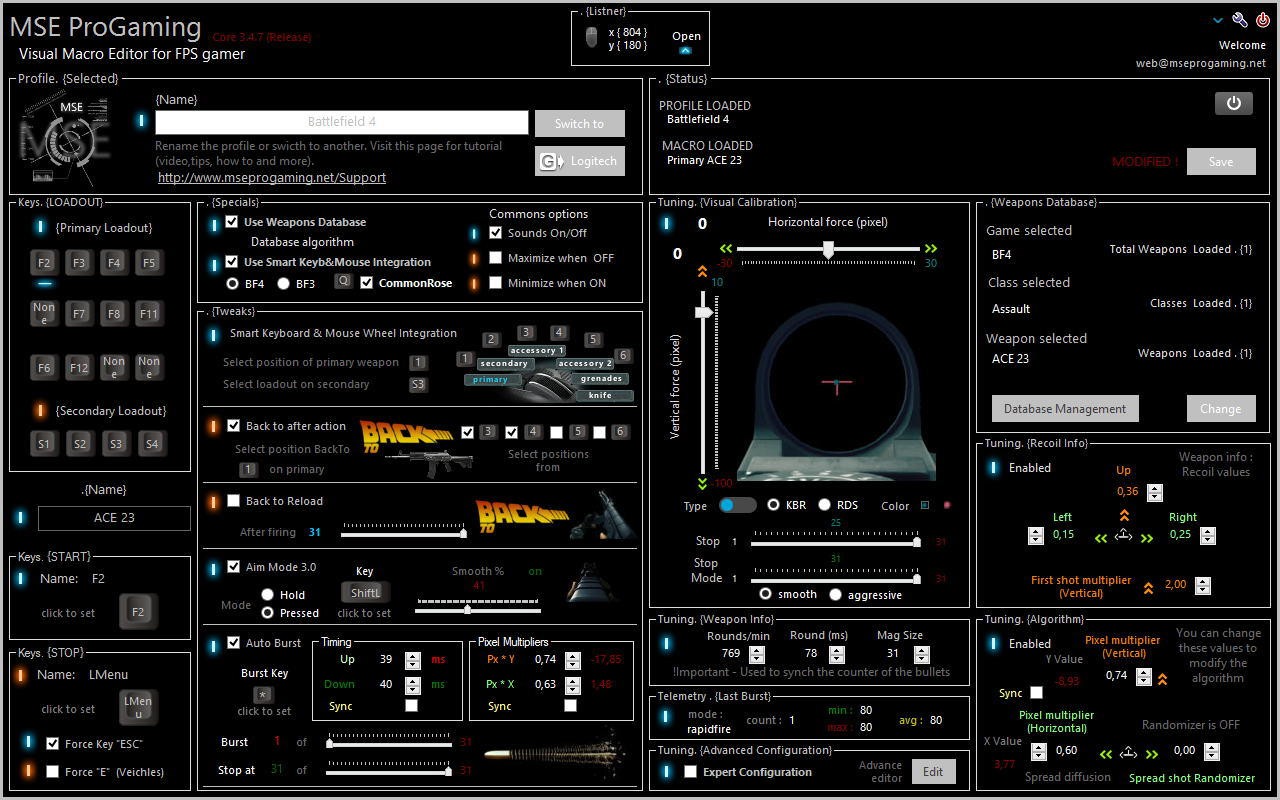Image resolution: width=1280 pixels, height=800 pixels.
Task: Enable Expert Configuration checkbox
Action: pos(690,772)
